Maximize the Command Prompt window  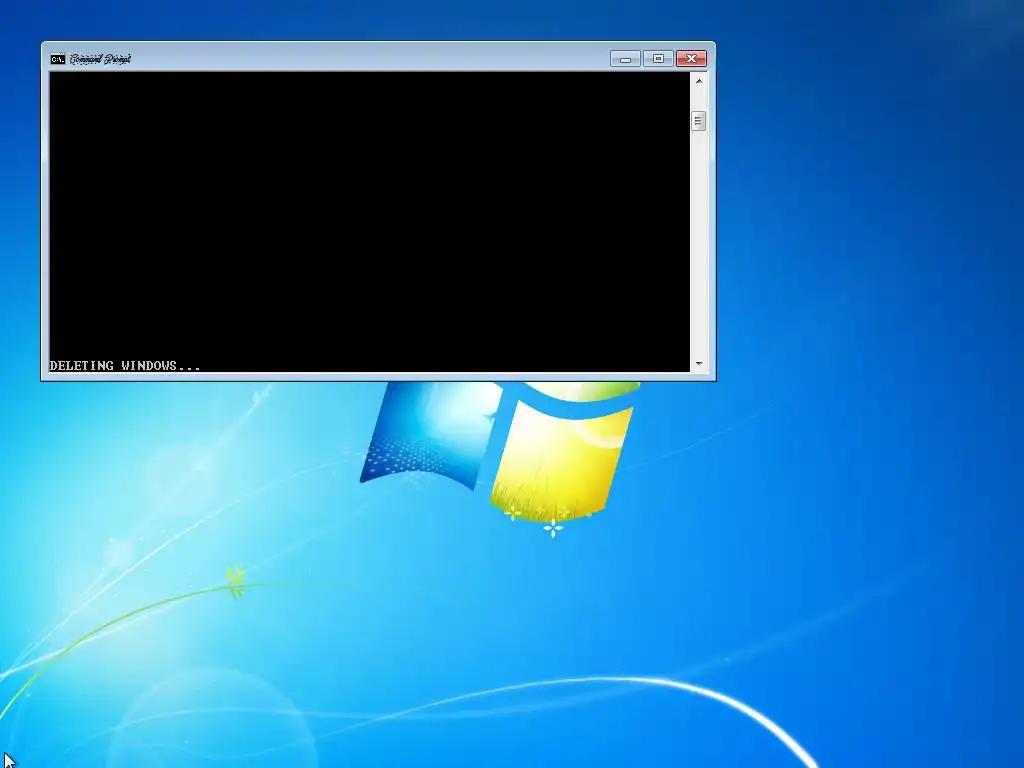658,59
